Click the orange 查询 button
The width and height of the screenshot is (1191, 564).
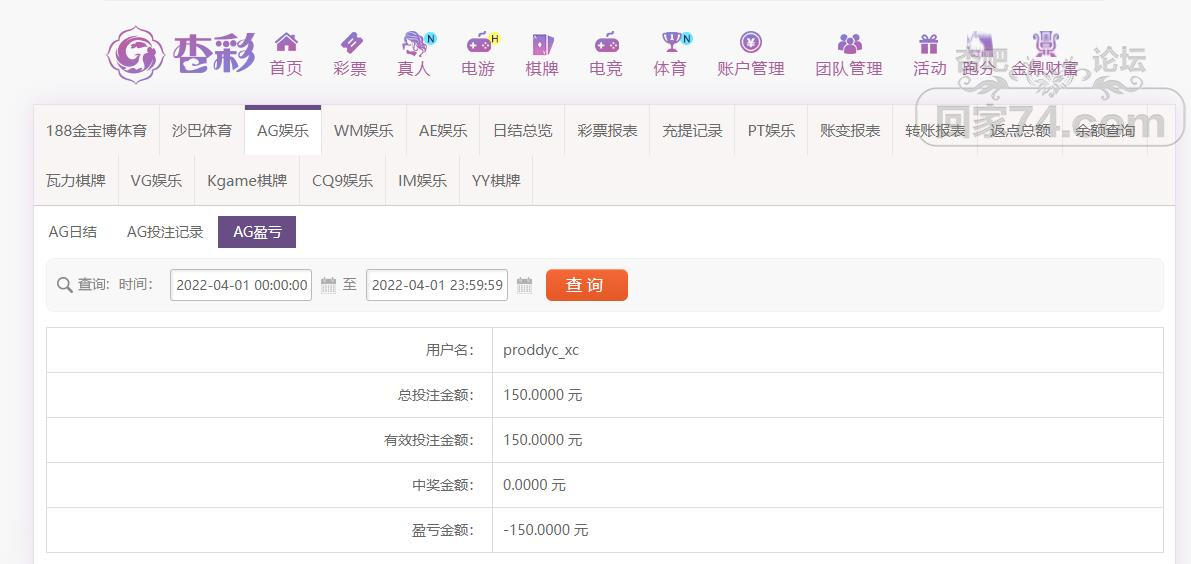586,285
